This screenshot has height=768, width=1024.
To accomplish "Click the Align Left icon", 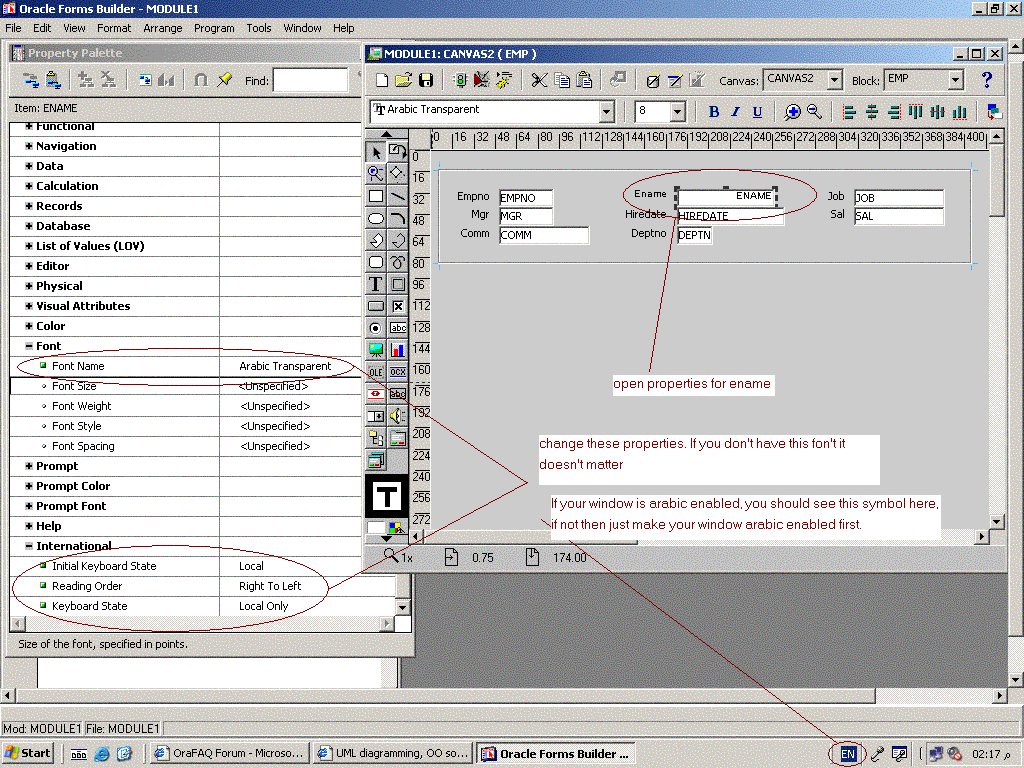I will 850,112.
